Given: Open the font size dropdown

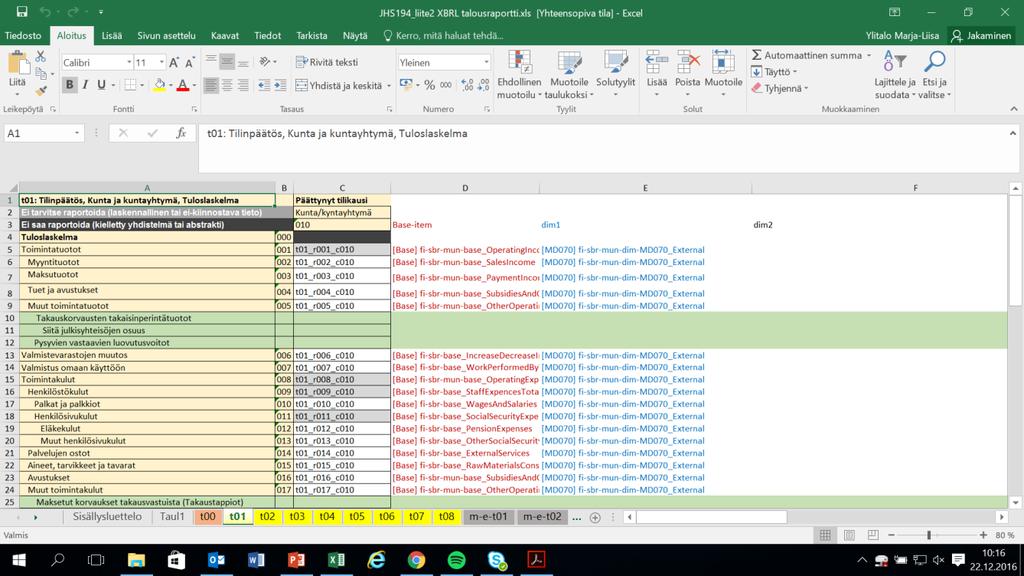Looking at the screenshot, I should [x=161, y=63].
